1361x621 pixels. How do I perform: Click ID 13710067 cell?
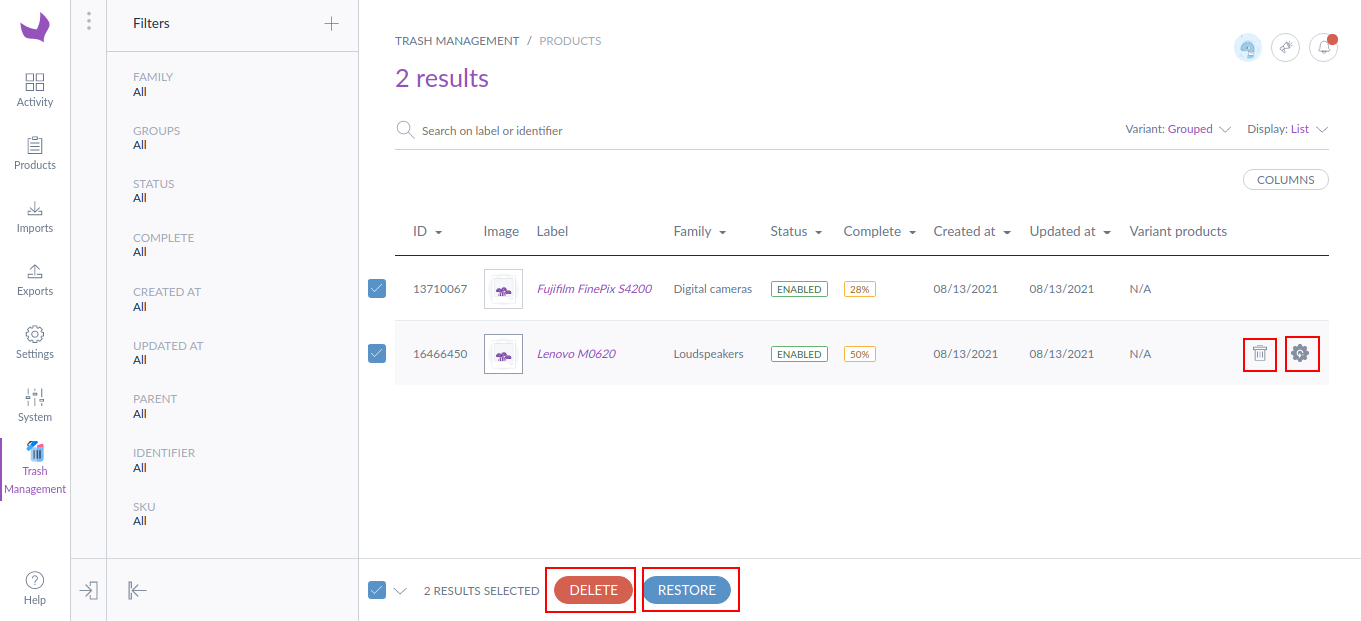[440, 289]
